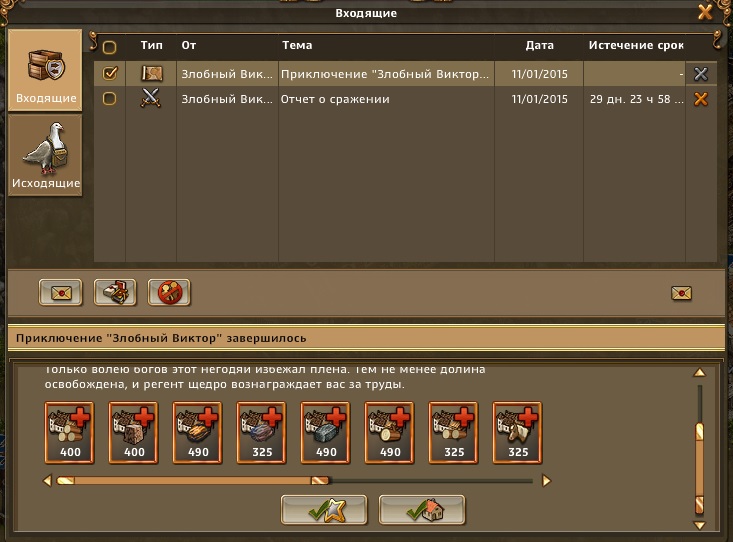Screen dimensions: 733x542
Task: Click the new mail envelope button on the left
Action: tap(61, 293)
